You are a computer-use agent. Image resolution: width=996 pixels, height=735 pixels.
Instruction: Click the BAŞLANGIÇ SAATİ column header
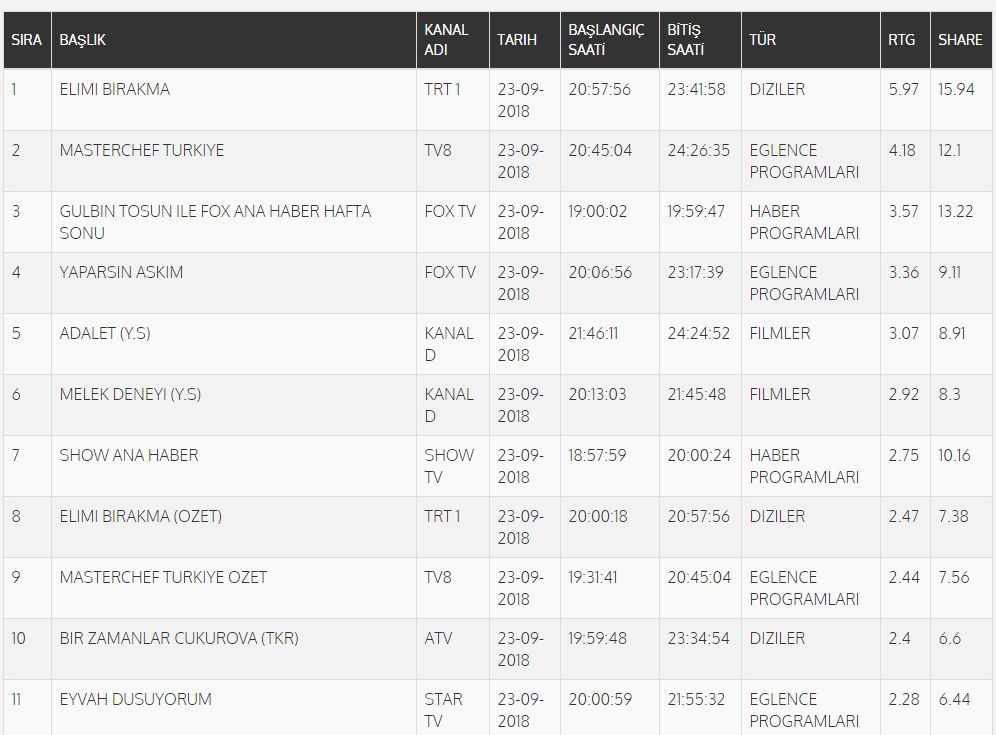(606, 40)
